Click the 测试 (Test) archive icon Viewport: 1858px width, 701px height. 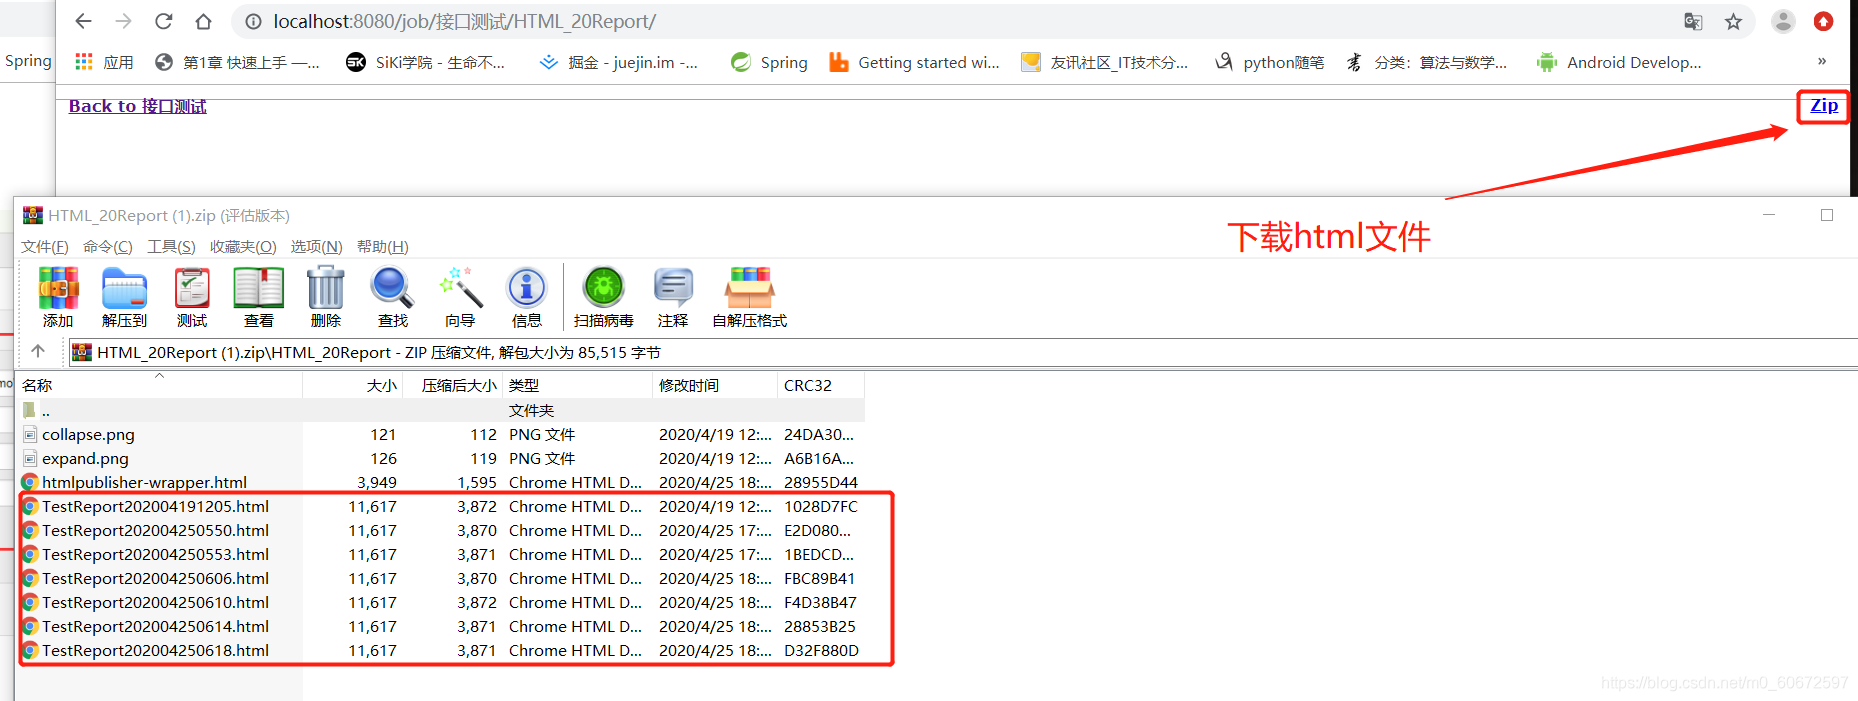(192, 297)
